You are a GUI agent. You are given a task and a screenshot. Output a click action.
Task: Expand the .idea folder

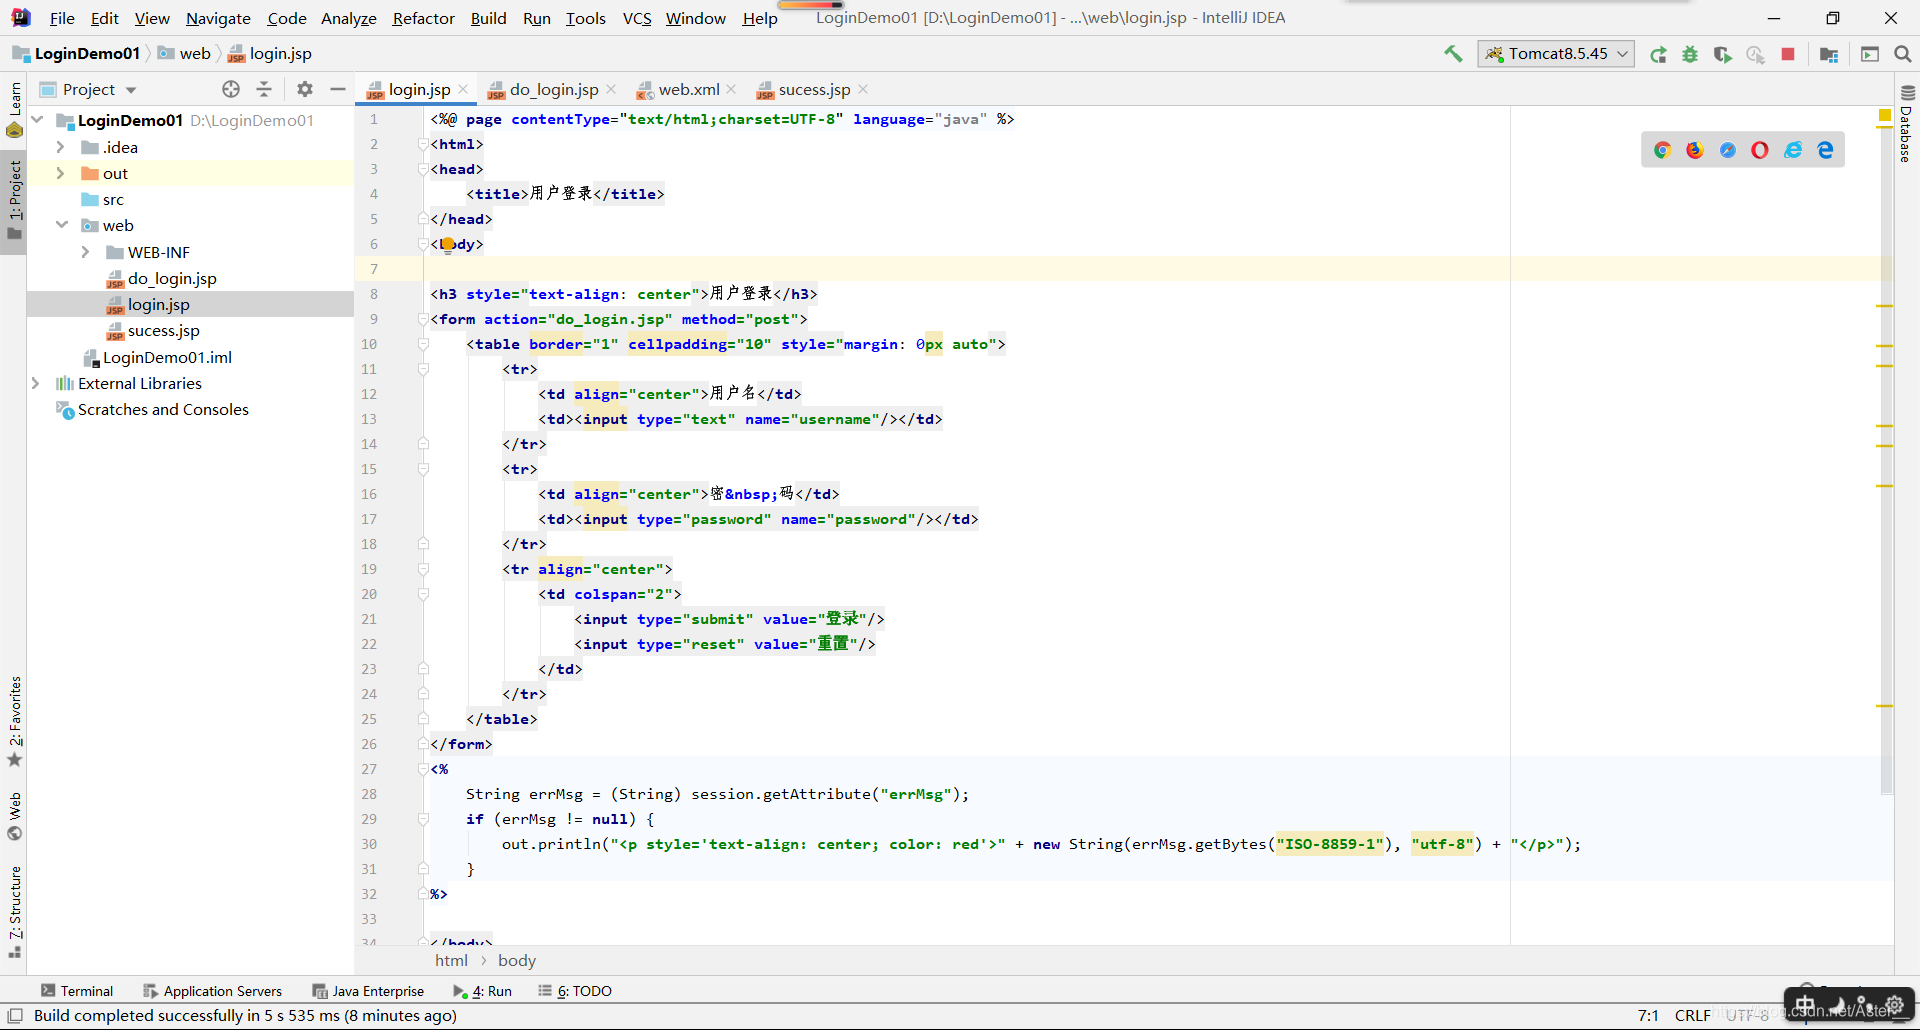(60, 147)
